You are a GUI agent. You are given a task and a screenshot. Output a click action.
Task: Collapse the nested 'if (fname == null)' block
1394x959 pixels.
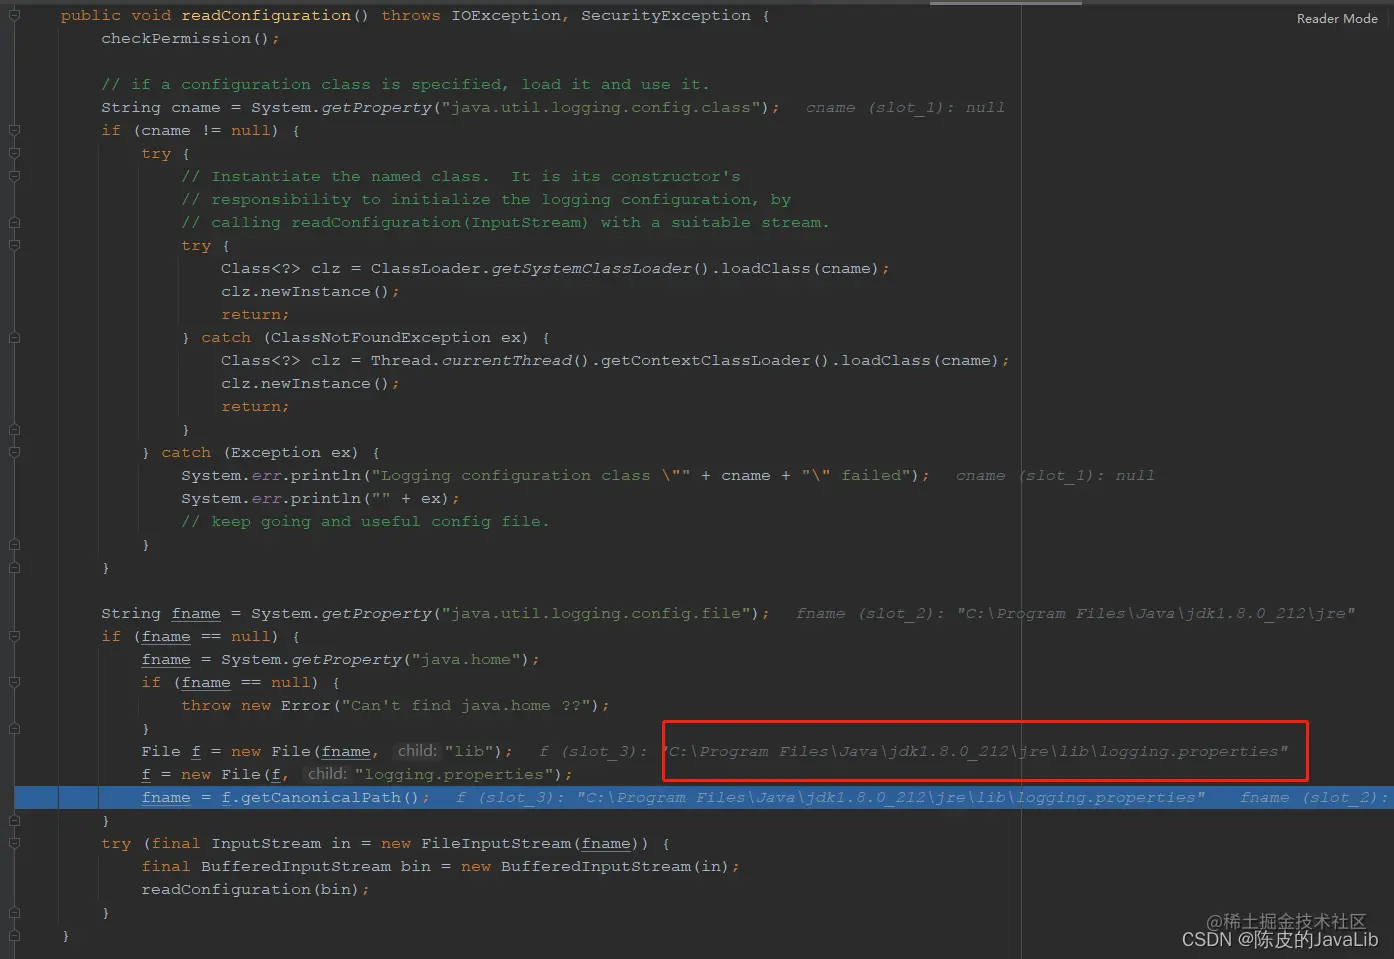pyautogui.click(x=14, y=682)
